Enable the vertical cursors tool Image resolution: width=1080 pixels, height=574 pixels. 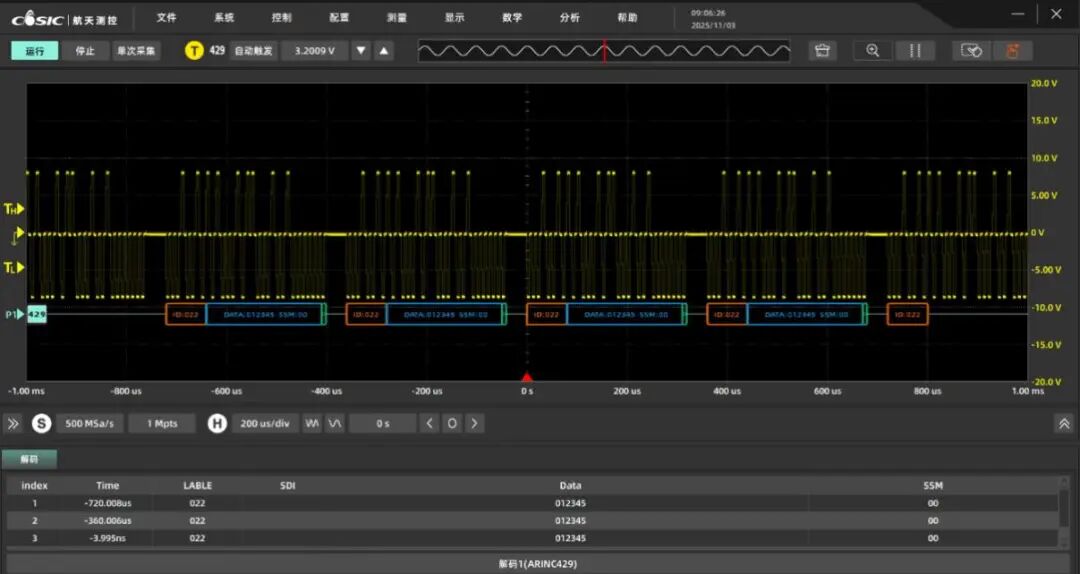coord(914,51)
